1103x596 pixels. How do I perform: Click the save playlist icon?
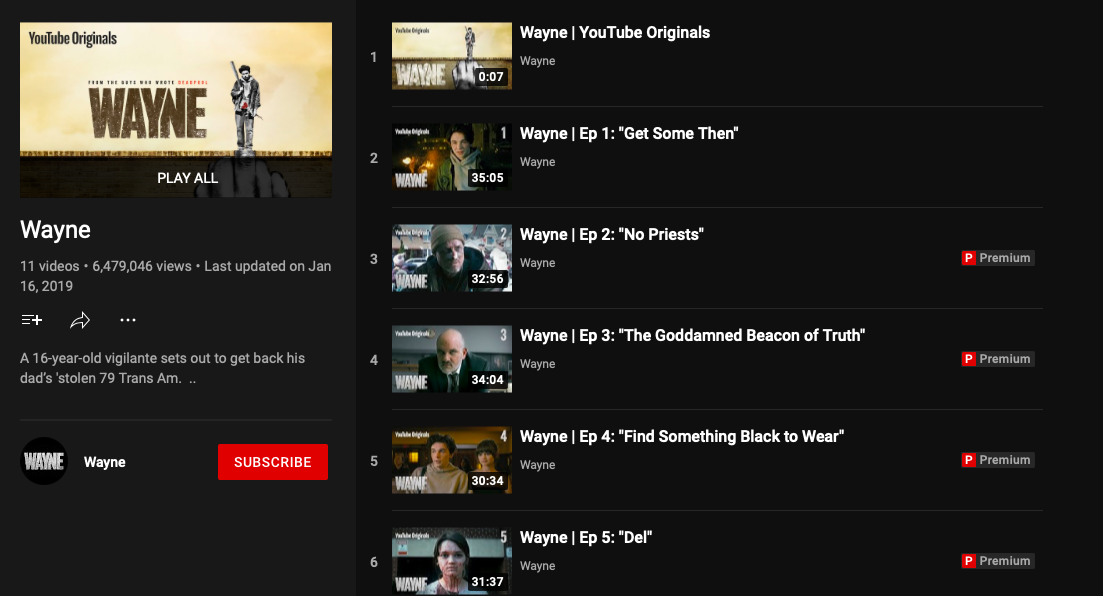pyautogui.click(x=32, y=320)
